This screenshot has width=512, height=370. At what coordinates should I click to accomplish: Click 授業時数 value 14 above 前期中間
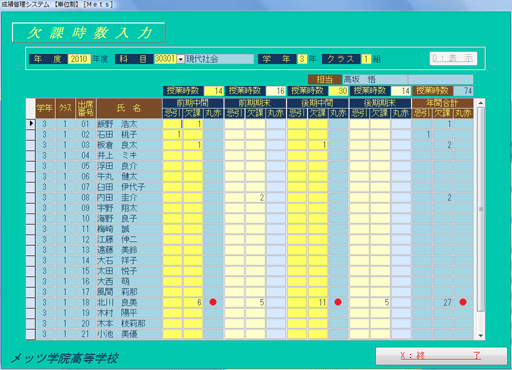[x=214, y=91]
